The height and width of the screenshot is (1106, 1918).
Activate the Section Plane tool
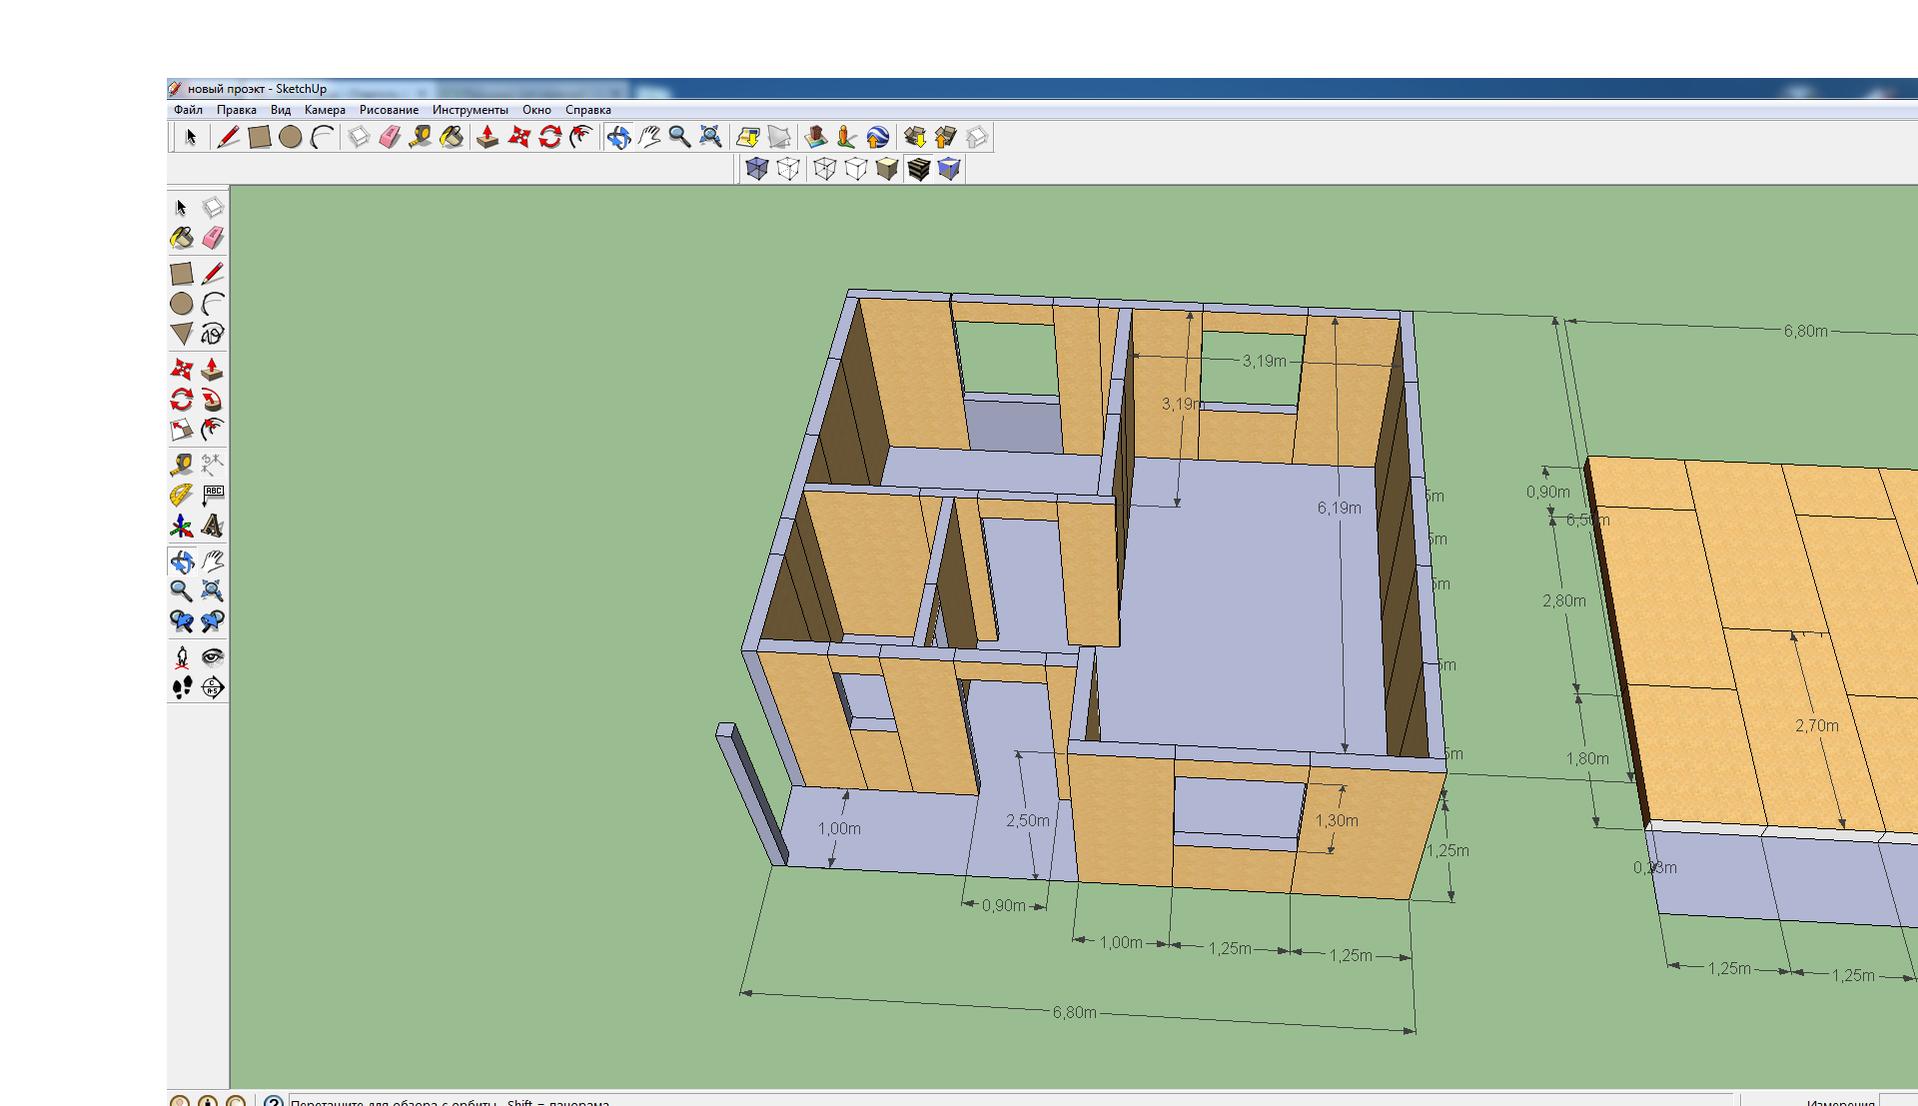click(x=212, y=688)
